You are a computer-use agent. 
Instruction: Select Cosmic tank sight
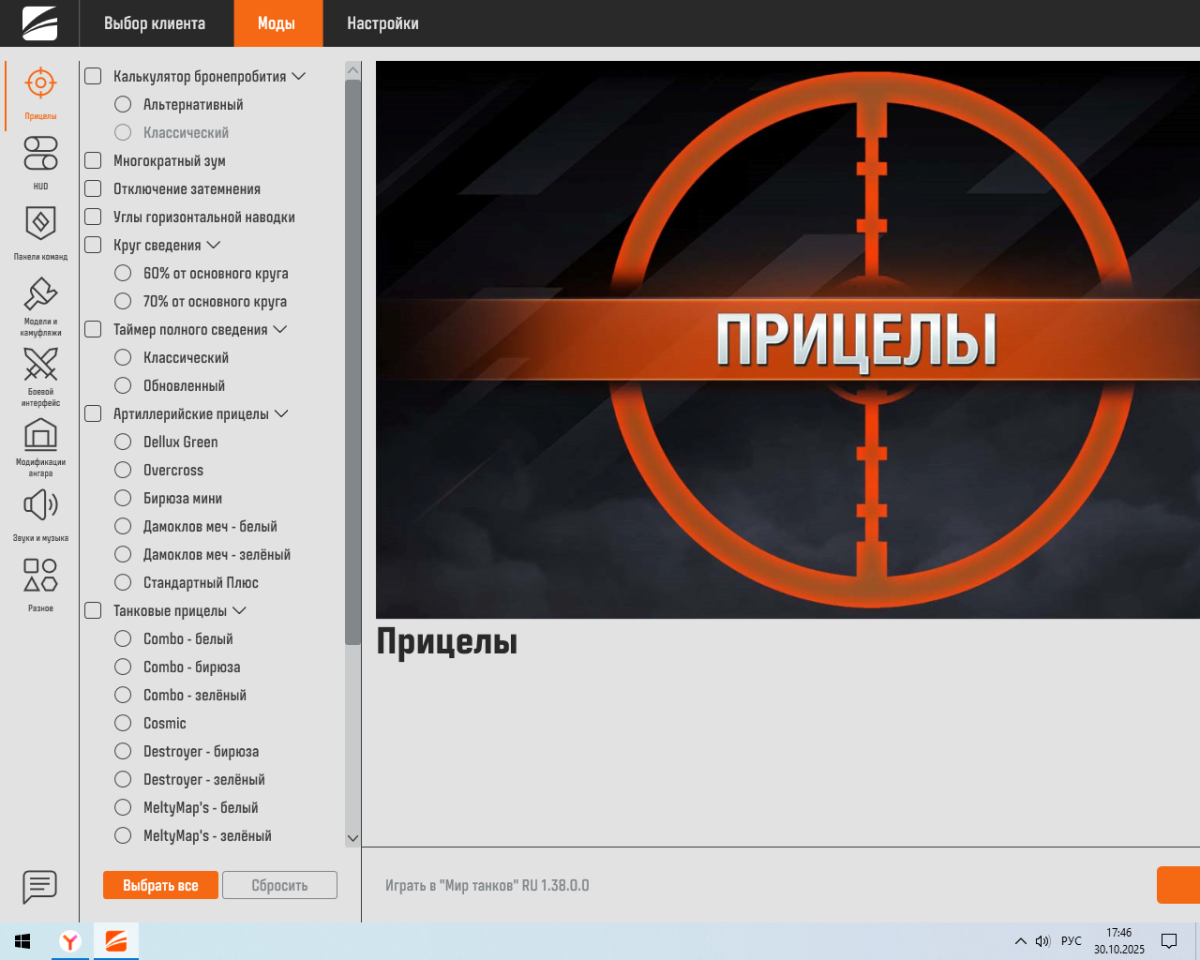[x=123, y=722]
